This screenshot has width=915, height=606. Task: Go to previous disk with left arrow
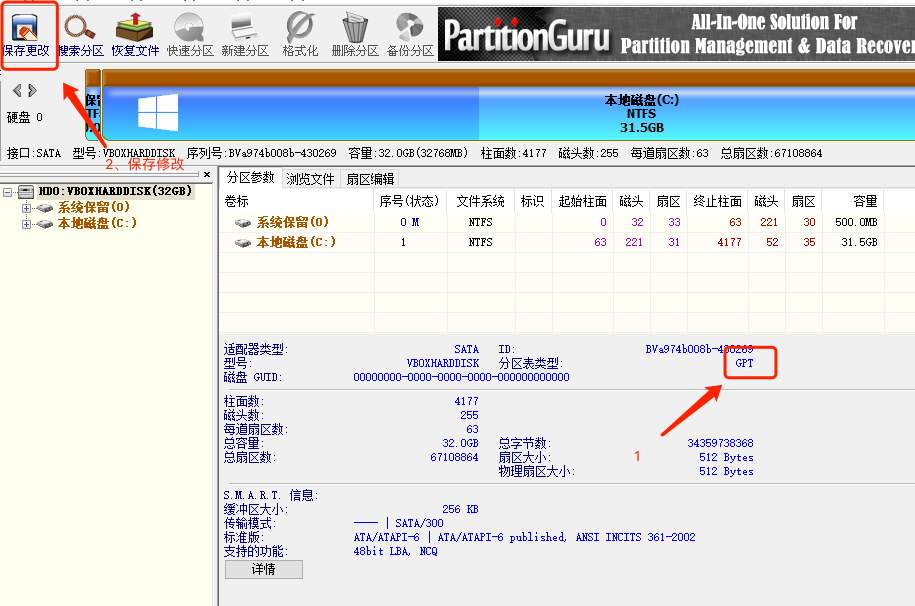click(17, 90)
